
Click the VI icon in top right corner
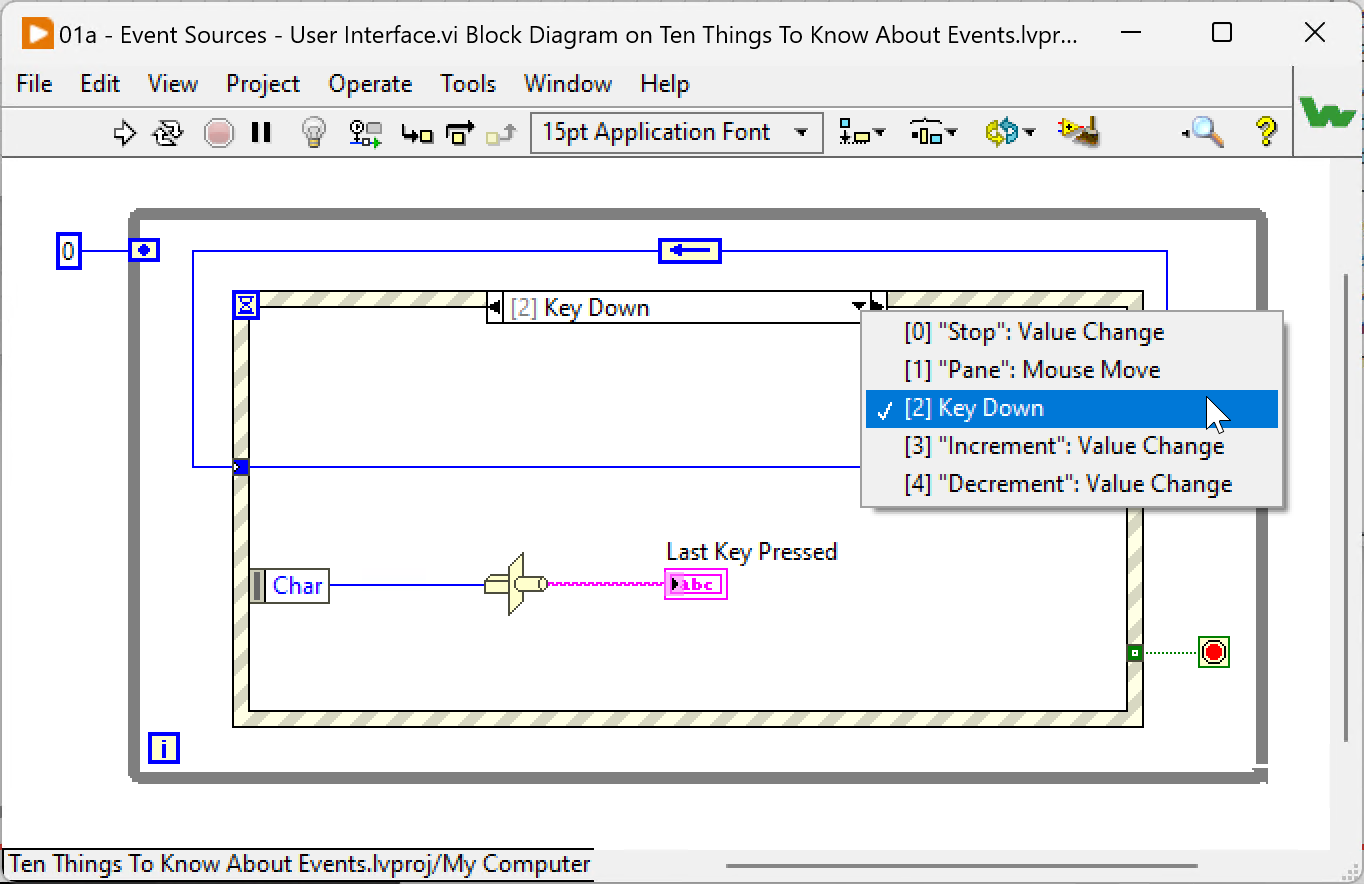click(1328, 112)
